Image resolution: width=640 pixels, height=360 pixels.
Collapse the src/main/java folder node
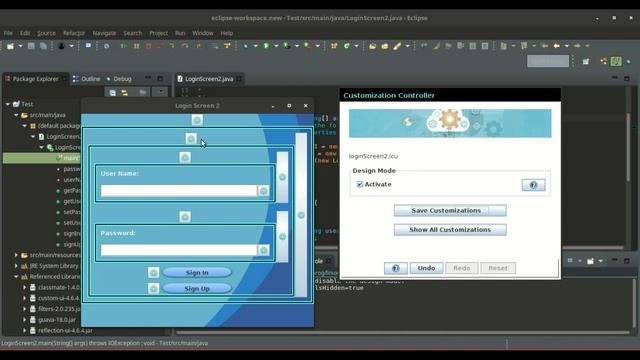16,115
